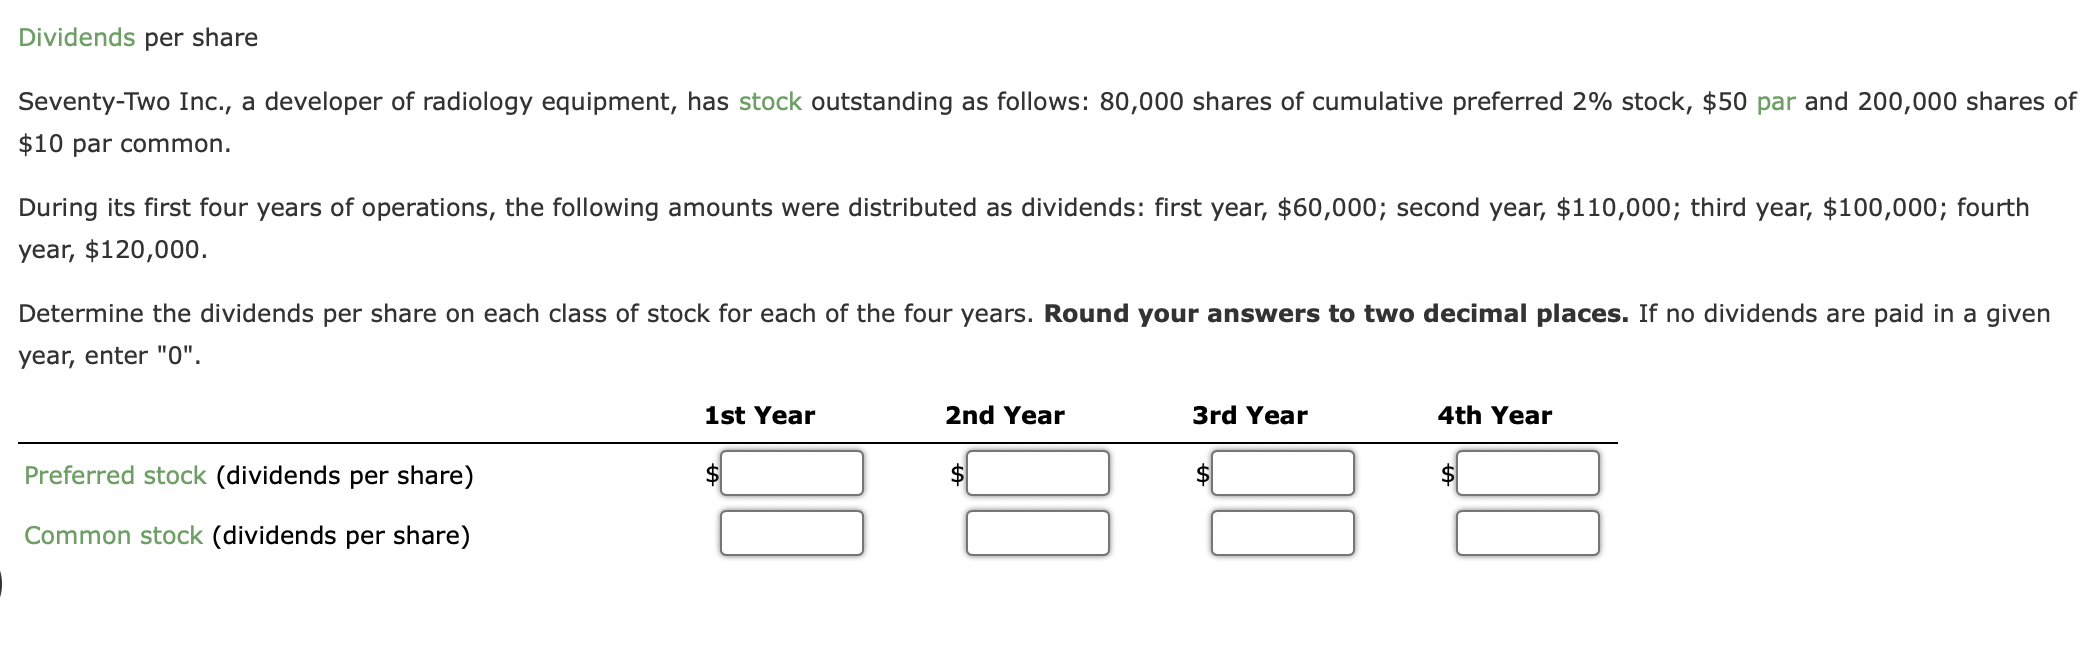Click the Dividends per share page title
Viewport: 2092px width, 656px height.
pos(138,36)
